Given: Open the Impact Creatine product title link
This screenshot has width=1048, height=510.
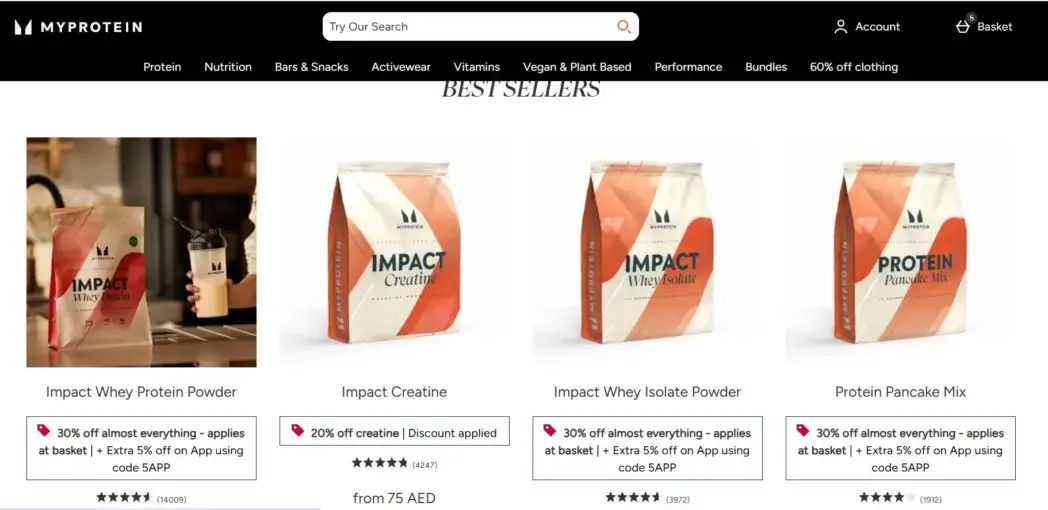Looking at the screenshot, I should pyautogui.click(x=394, y=392).
